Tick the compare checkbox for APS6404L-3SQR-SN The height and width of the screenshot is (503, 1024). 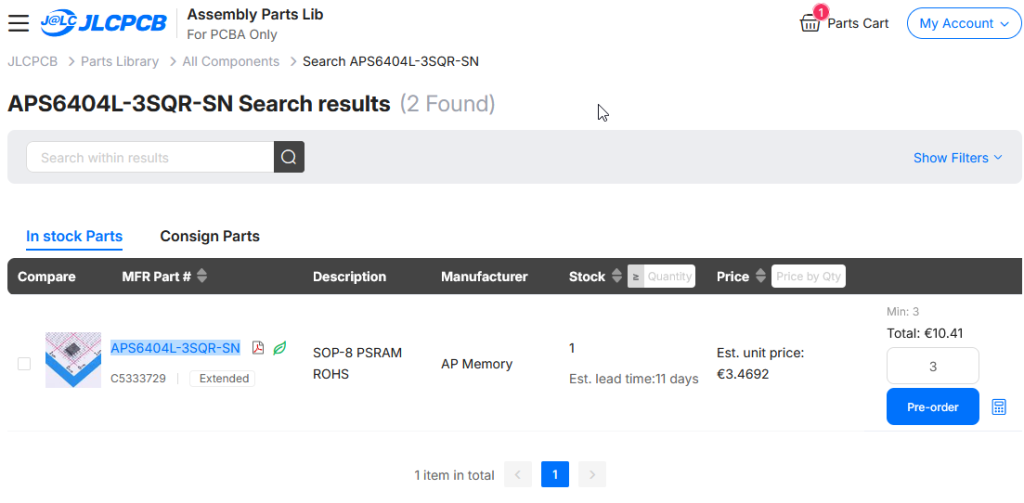24,364
